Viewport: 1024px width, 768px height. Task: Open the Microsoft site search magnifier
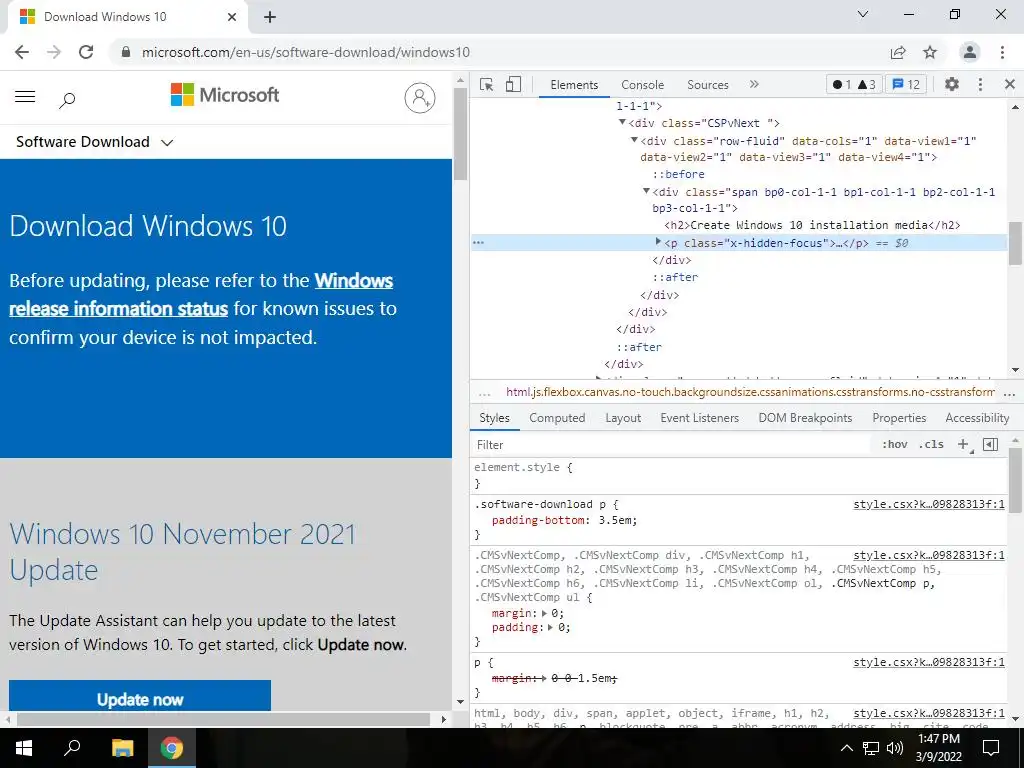point(67,100)
